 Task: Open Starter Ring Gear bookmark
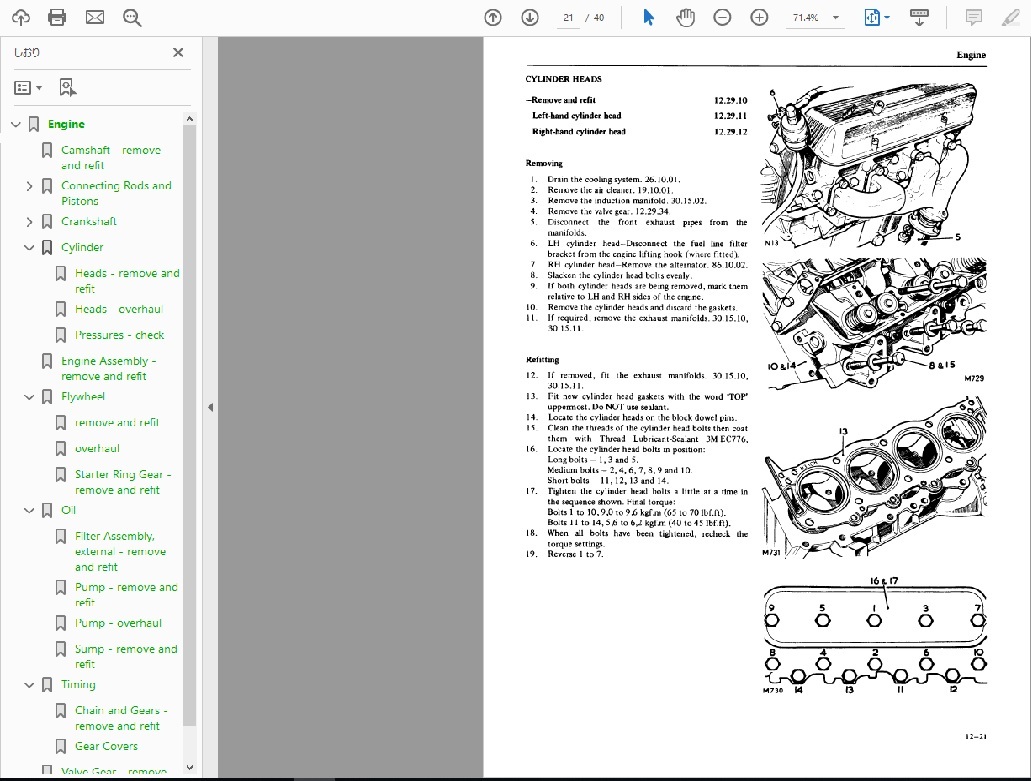(122, 482)
